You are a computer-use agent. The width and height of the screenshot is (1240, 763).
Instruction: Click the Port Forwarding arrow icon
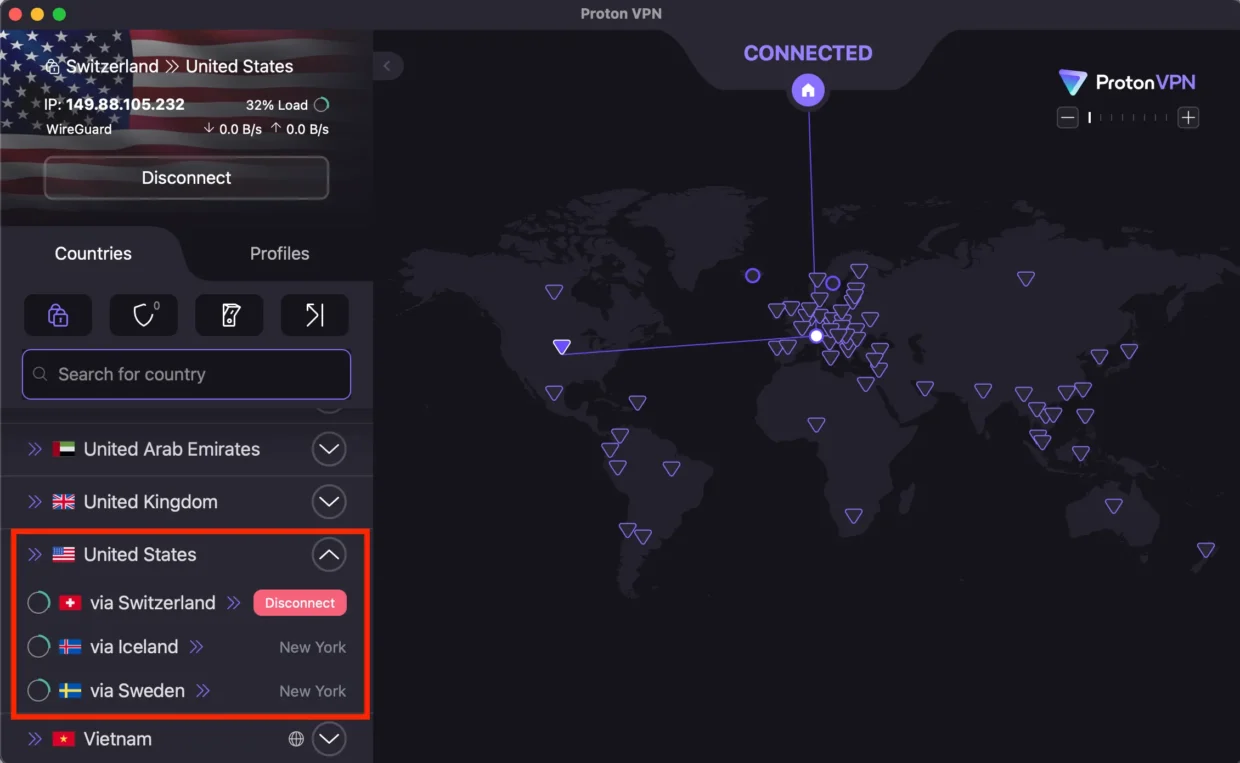pyautogui.click(x=315, y=315)
